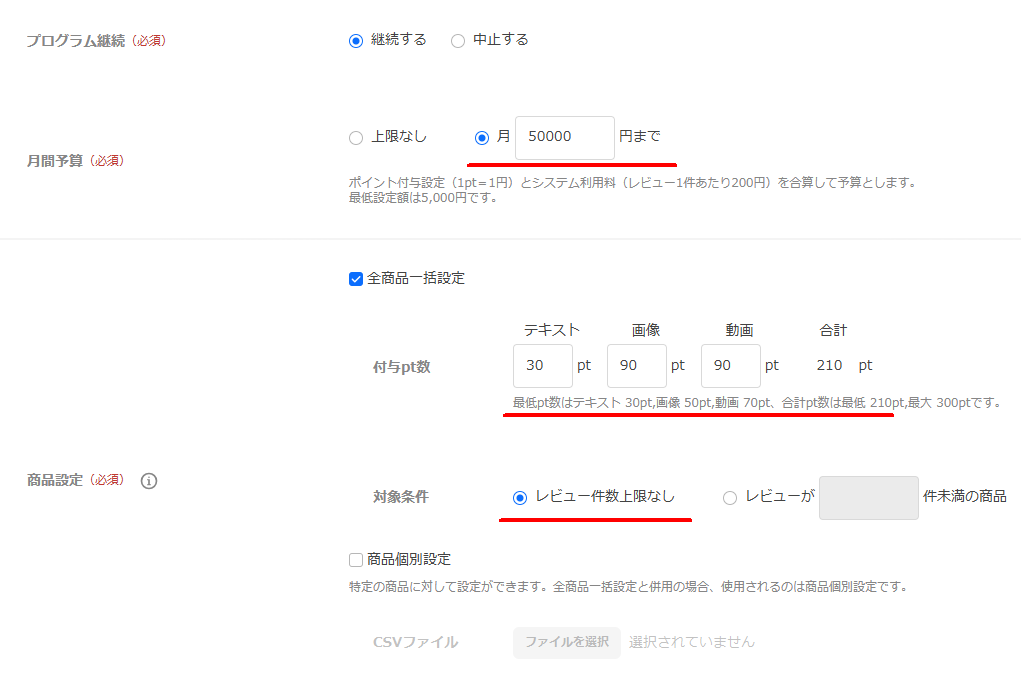Enable the 商品個別設定 checkbox
Image resolution: width=1021 pixels, height=683 pixels.
(356, 560)
